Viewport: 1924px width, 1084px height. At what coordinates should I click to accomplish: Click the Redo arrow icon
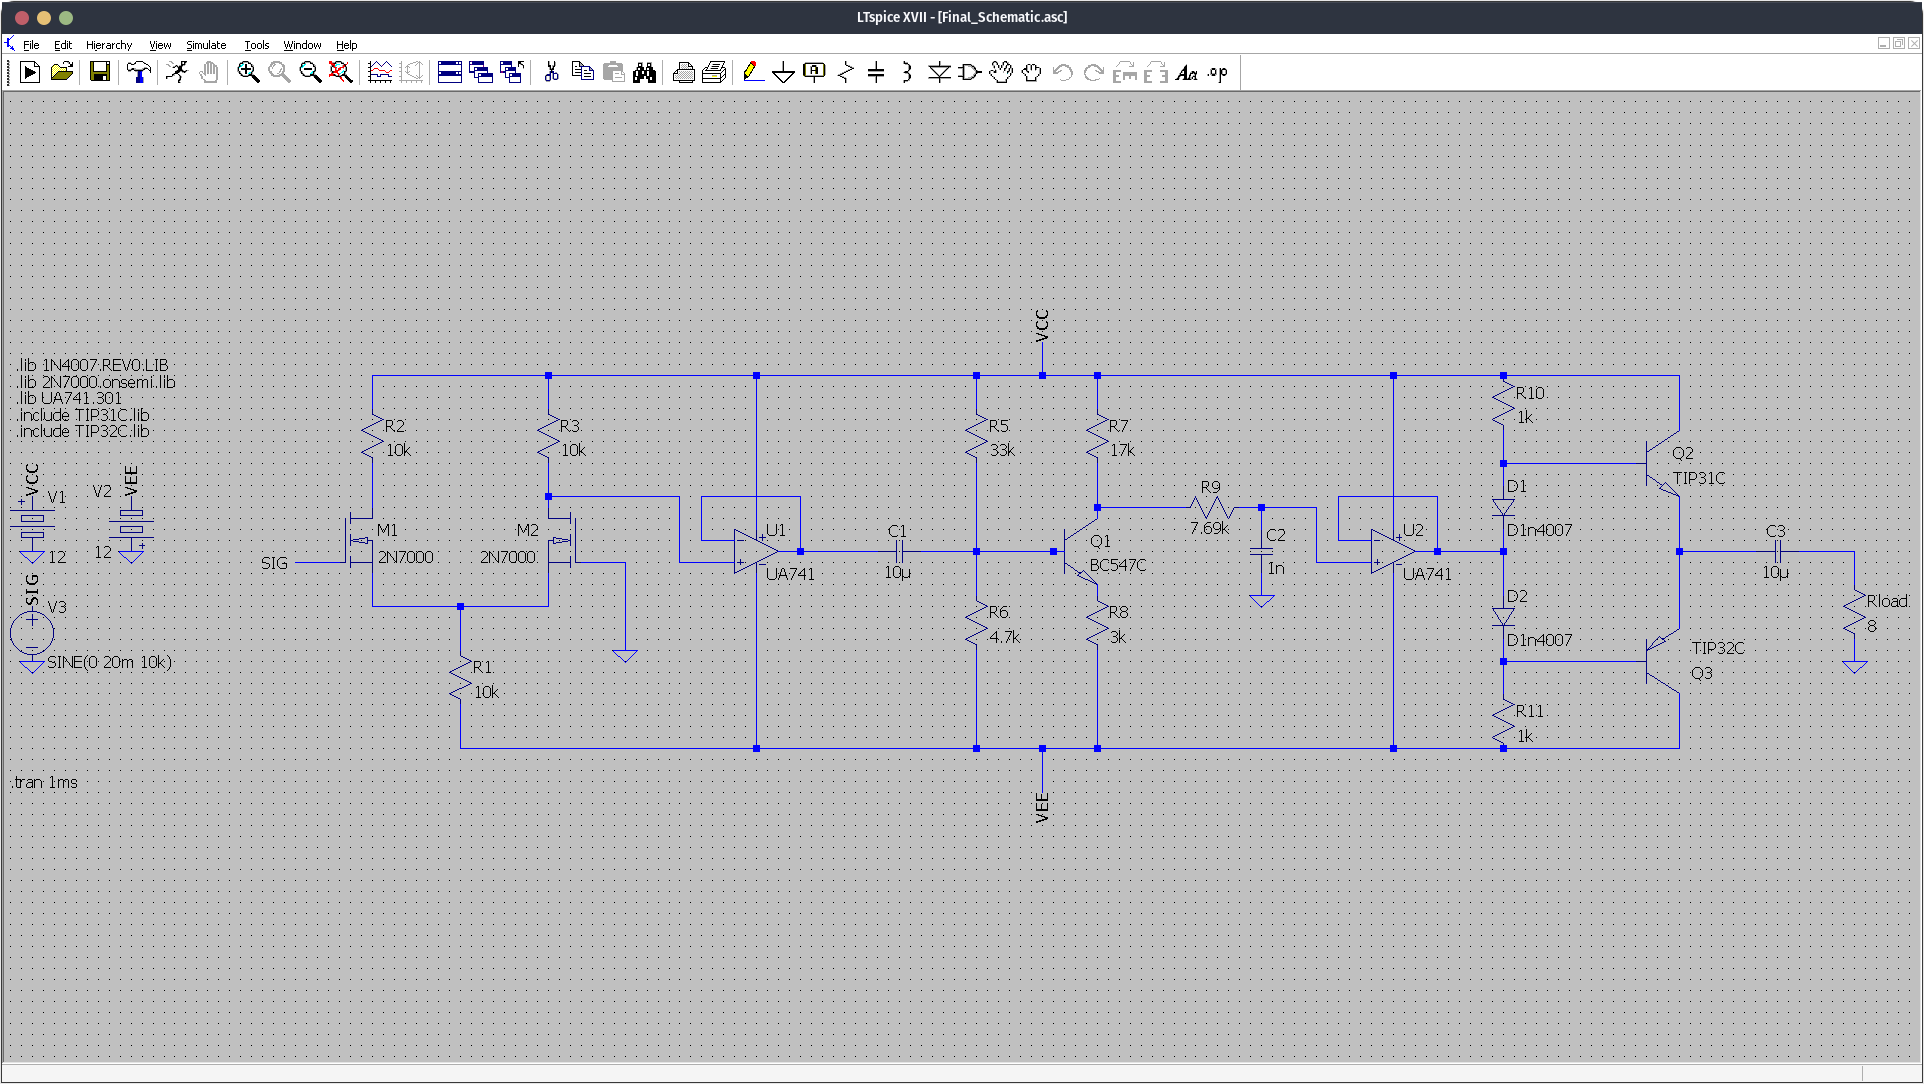[1094, 72]
